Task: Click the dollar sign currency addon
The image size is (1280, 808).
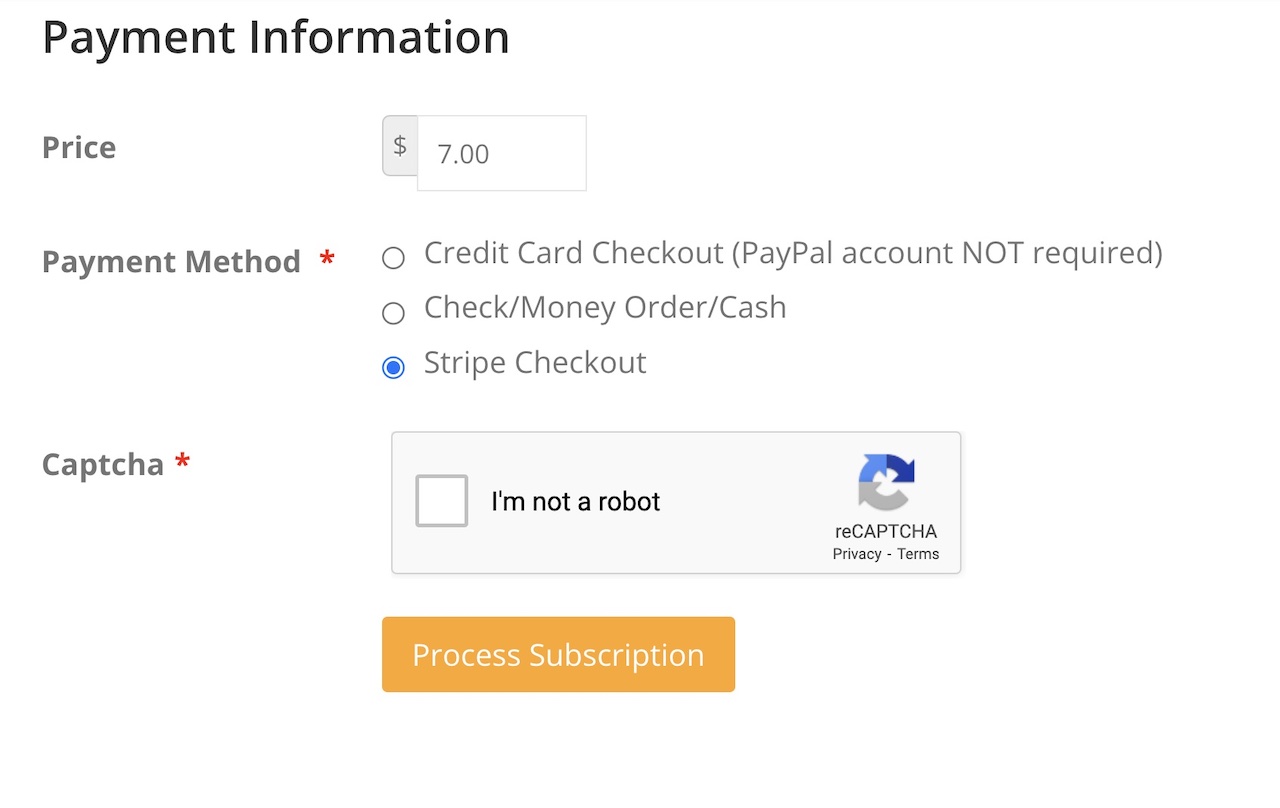Action: 400,146
